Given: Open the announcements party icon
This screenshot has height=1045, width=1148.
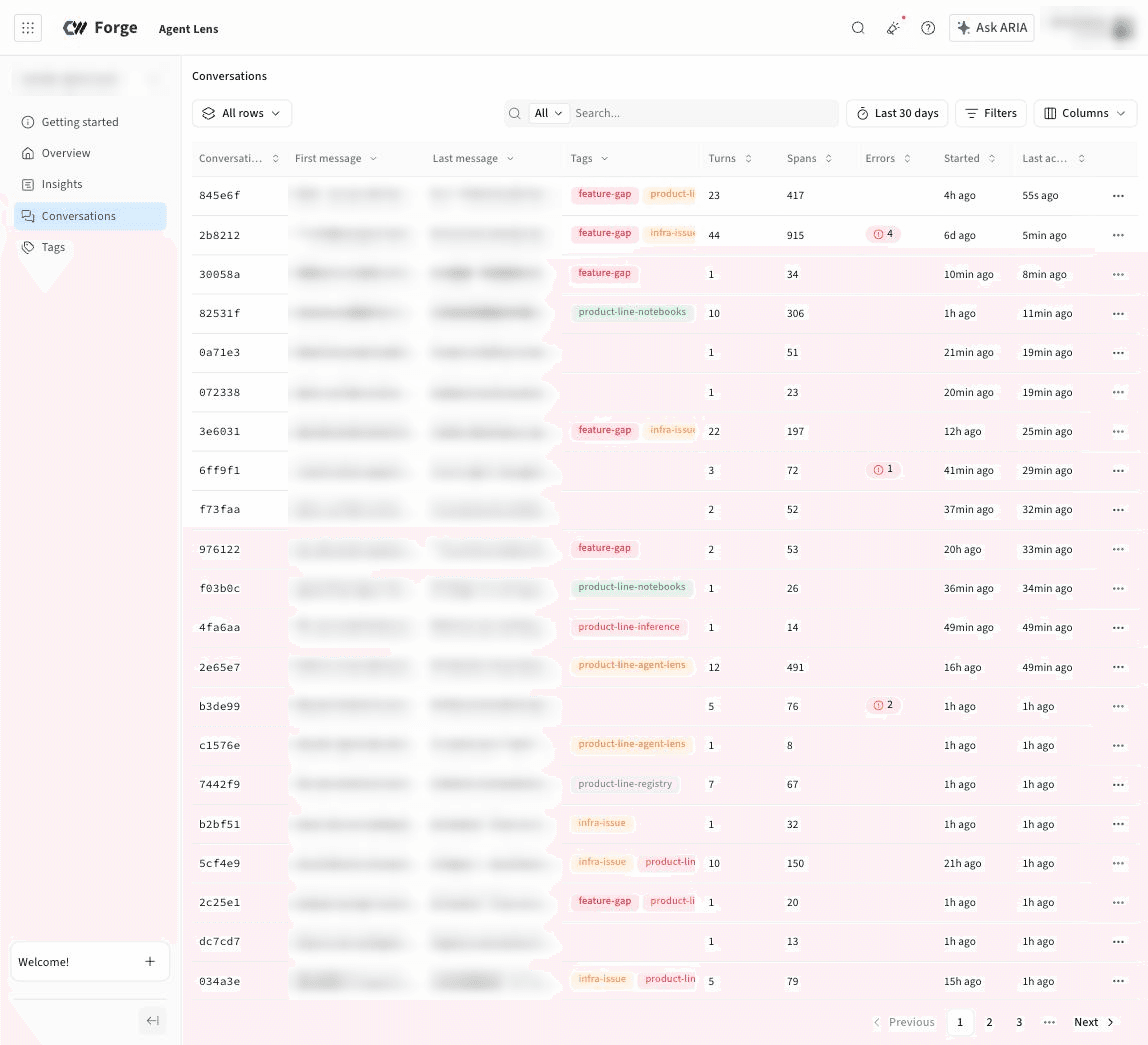Looking at the screenshot, I should 893,28.
